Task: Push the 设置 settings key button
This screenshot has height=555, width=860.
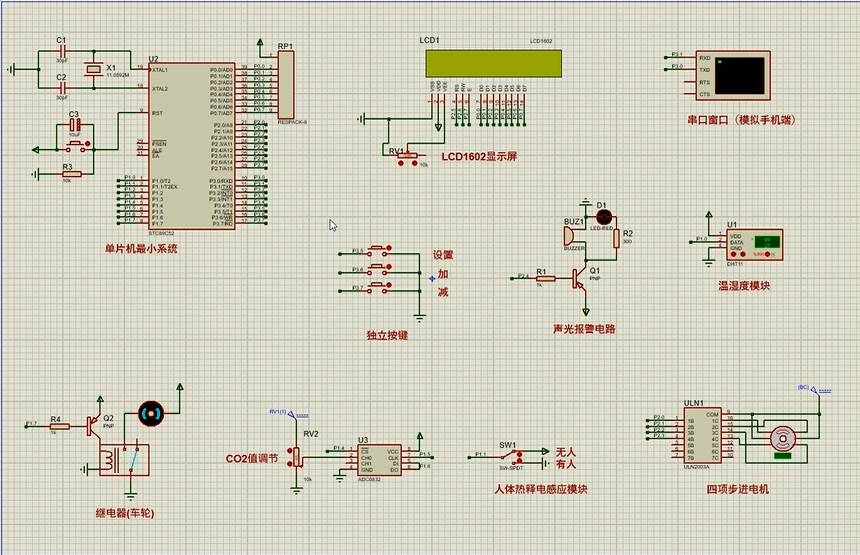Action: [x=378, y=251]
